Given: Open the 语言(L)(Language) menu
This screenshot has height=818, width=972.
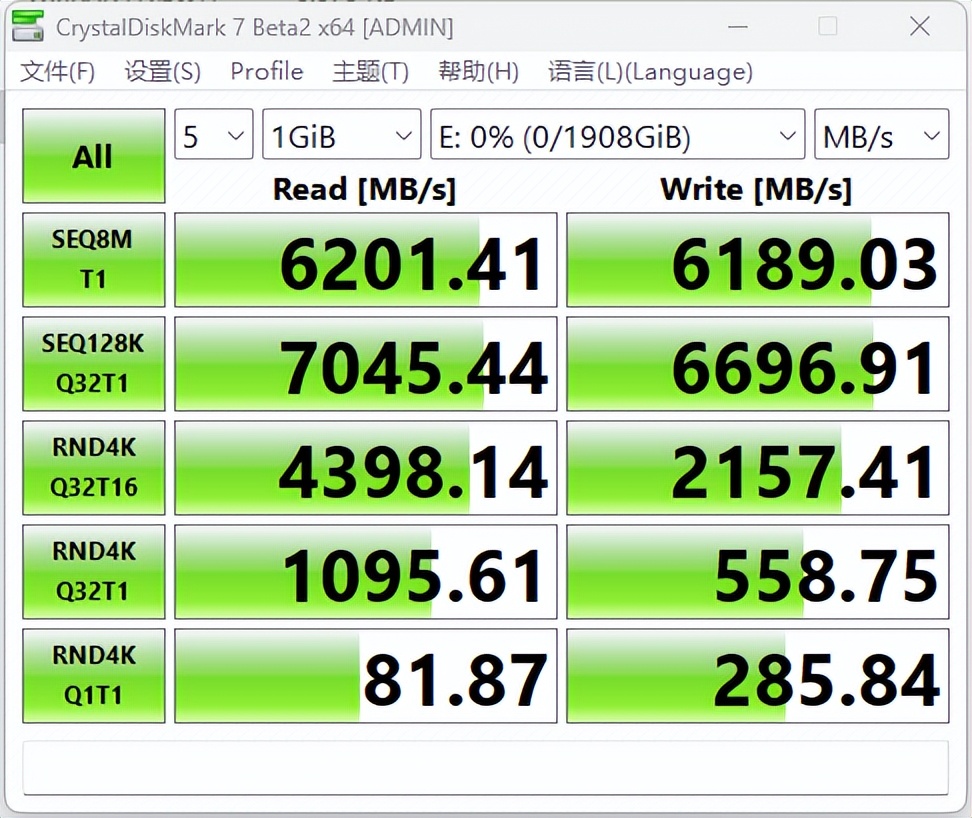Looking at the screenshot, I should [649, 72].
